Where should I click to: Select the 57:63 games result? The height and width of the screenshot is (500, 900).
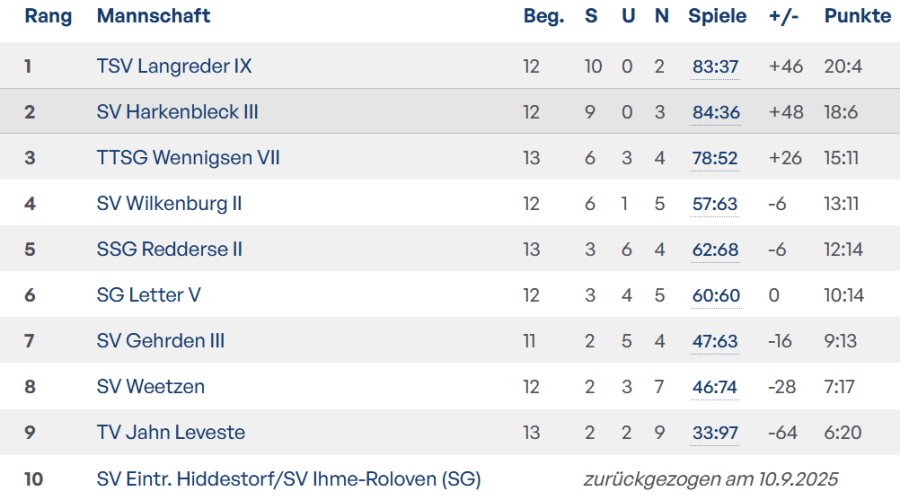pyautogui.click(x=715, y=204)
